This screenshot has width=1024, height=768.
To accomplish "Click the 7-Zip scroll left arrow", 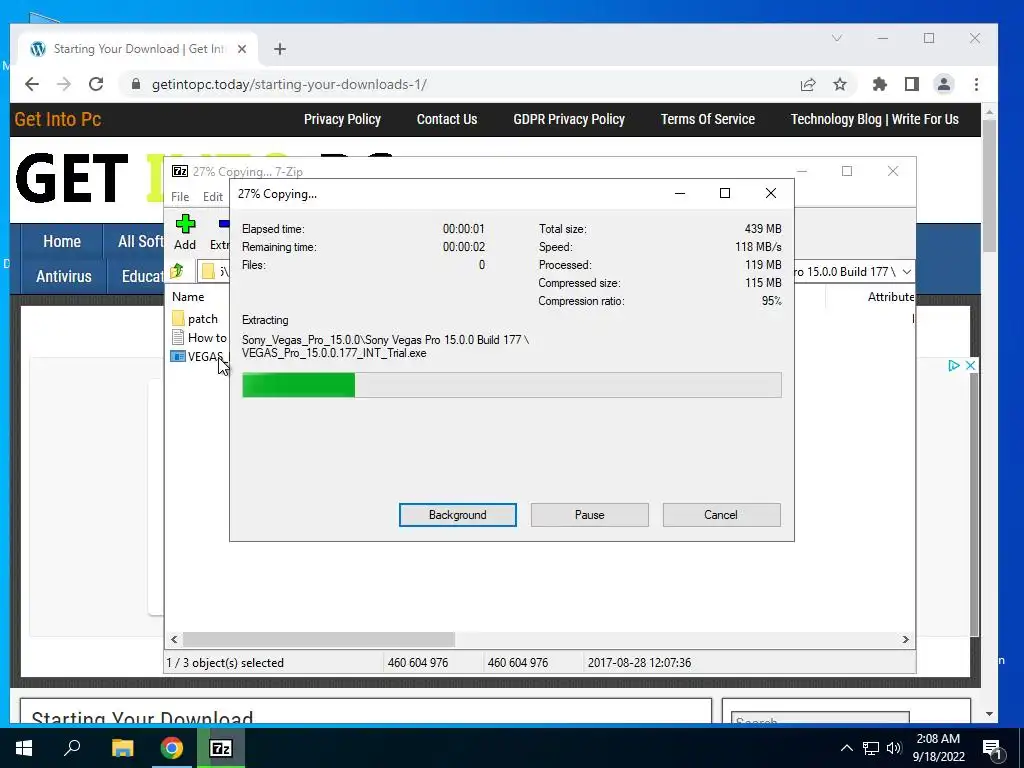I will [174, 639].
